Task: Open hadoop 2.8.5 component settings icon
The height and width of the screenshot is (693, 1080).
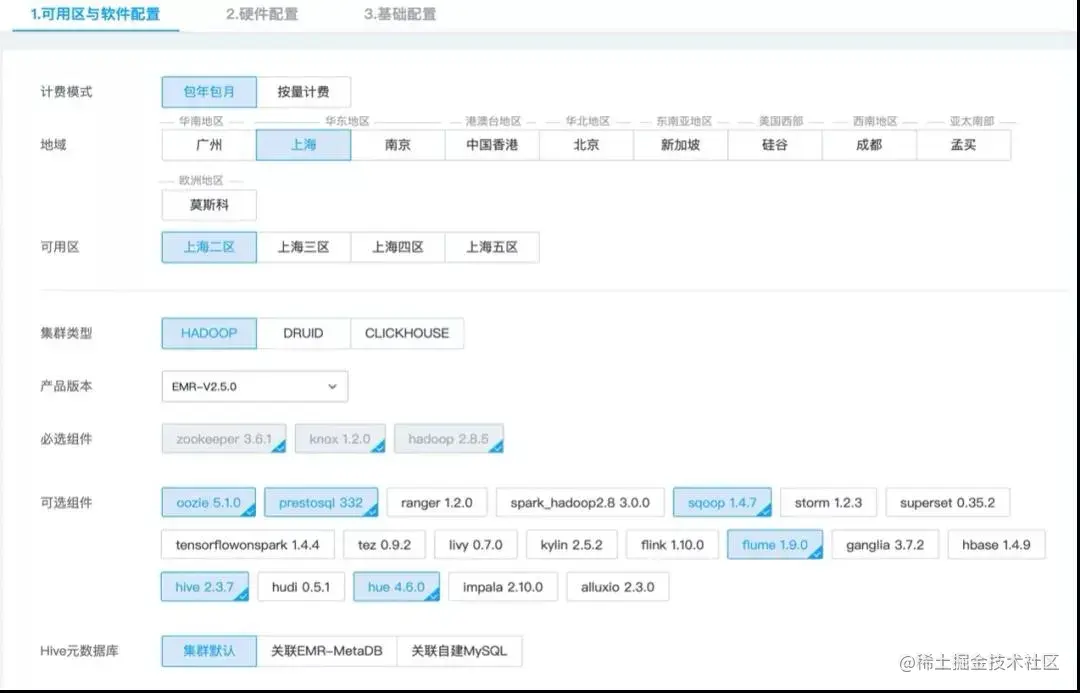Action: tap(496, 446)
